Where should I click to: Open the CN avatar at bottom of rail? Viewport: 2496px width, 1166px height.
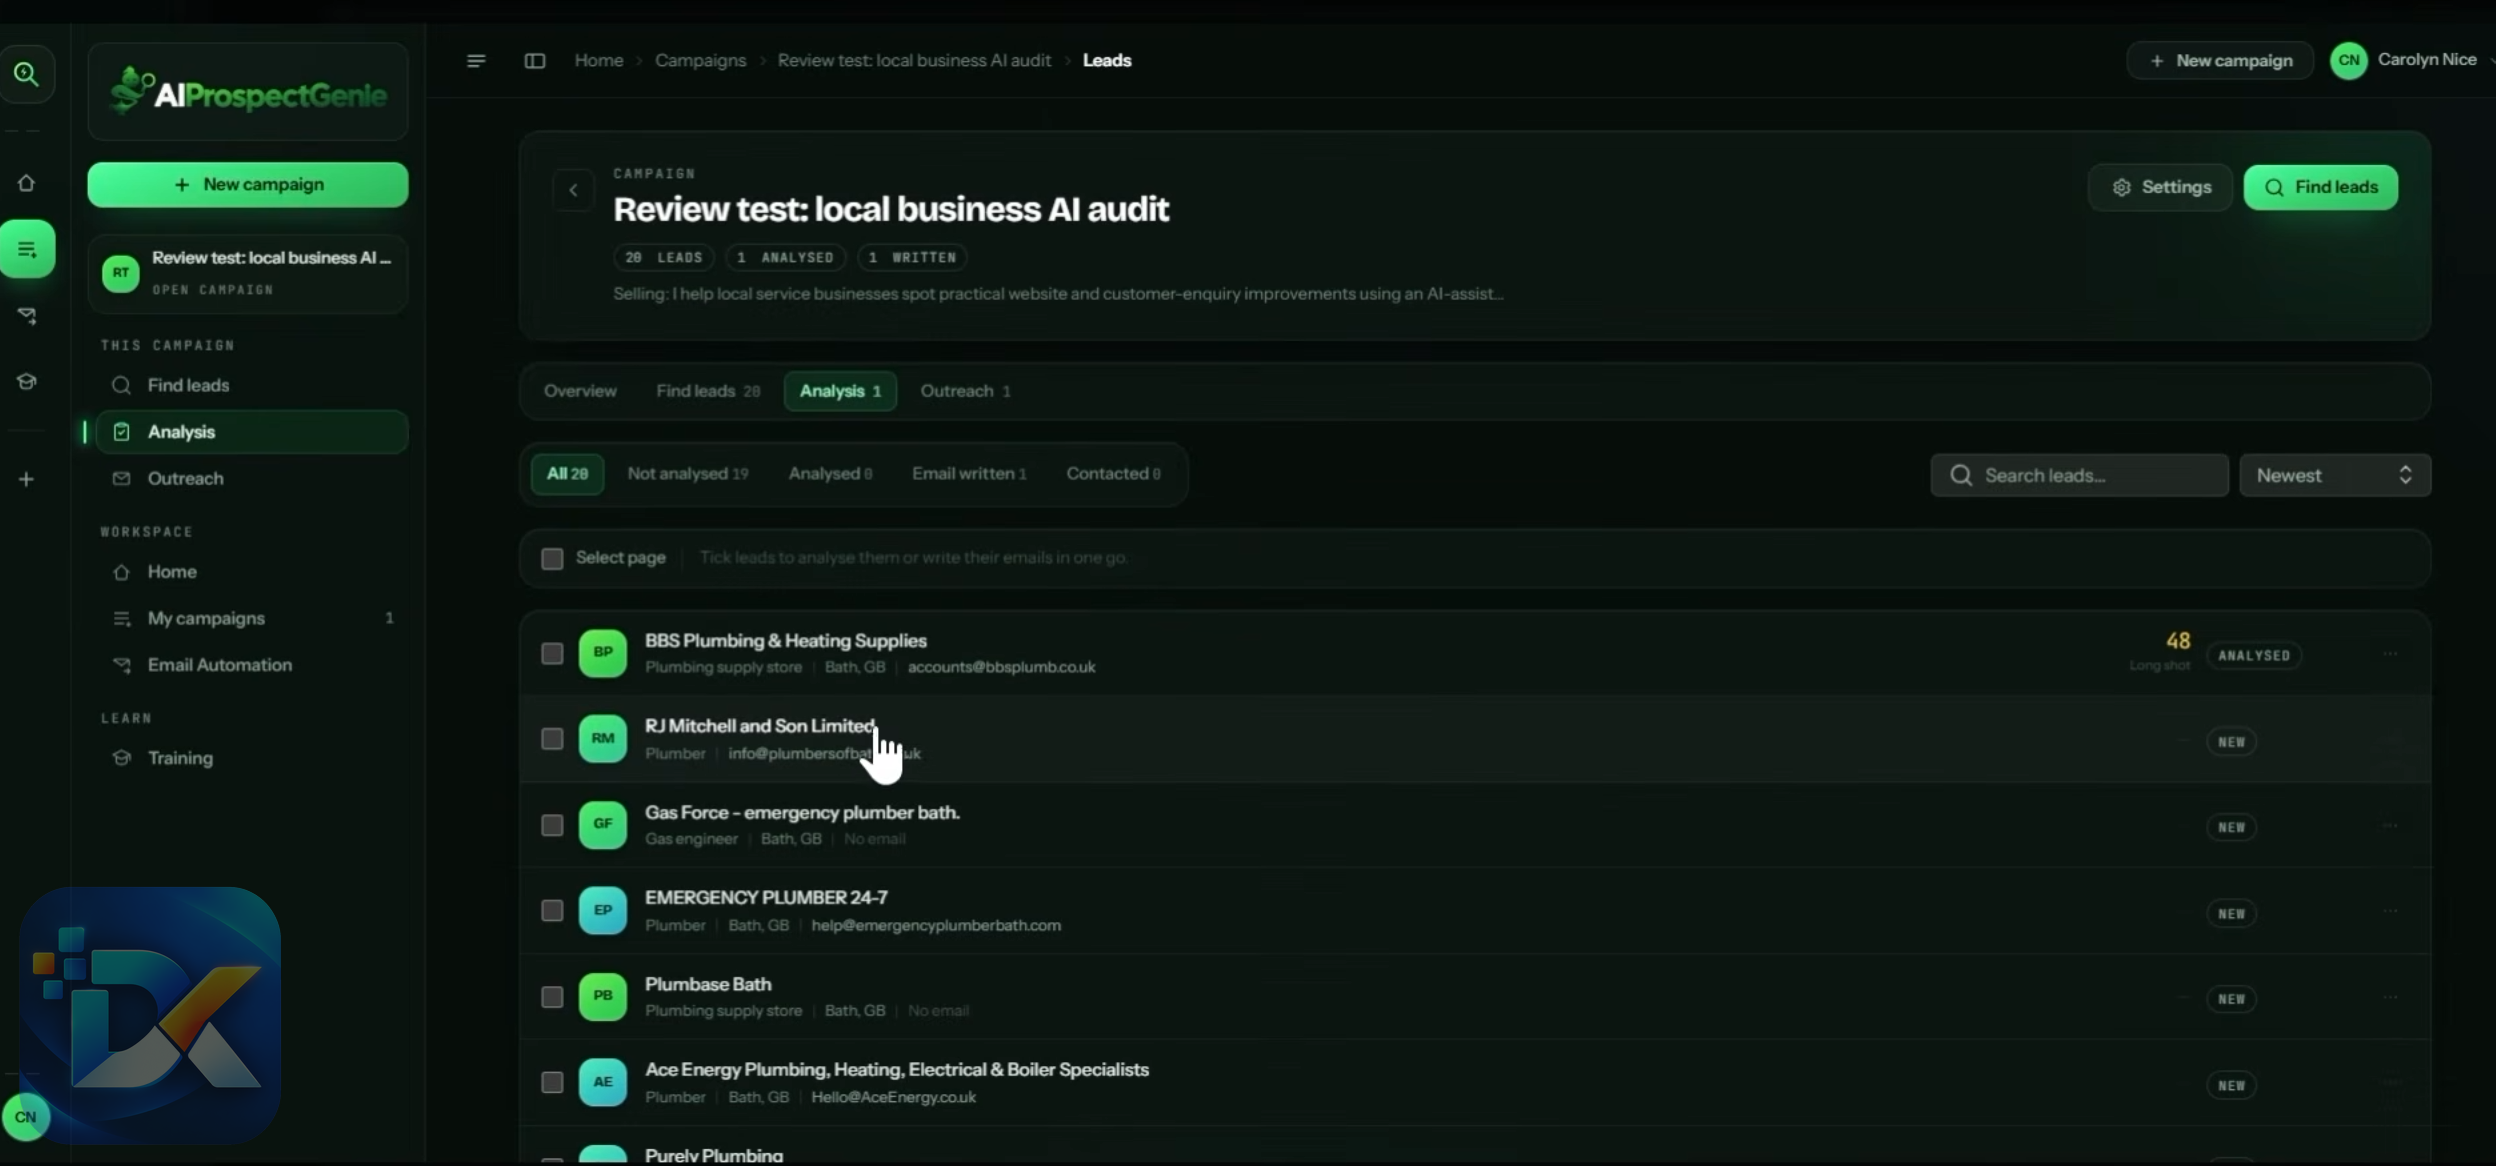(x=26, y=1117)
